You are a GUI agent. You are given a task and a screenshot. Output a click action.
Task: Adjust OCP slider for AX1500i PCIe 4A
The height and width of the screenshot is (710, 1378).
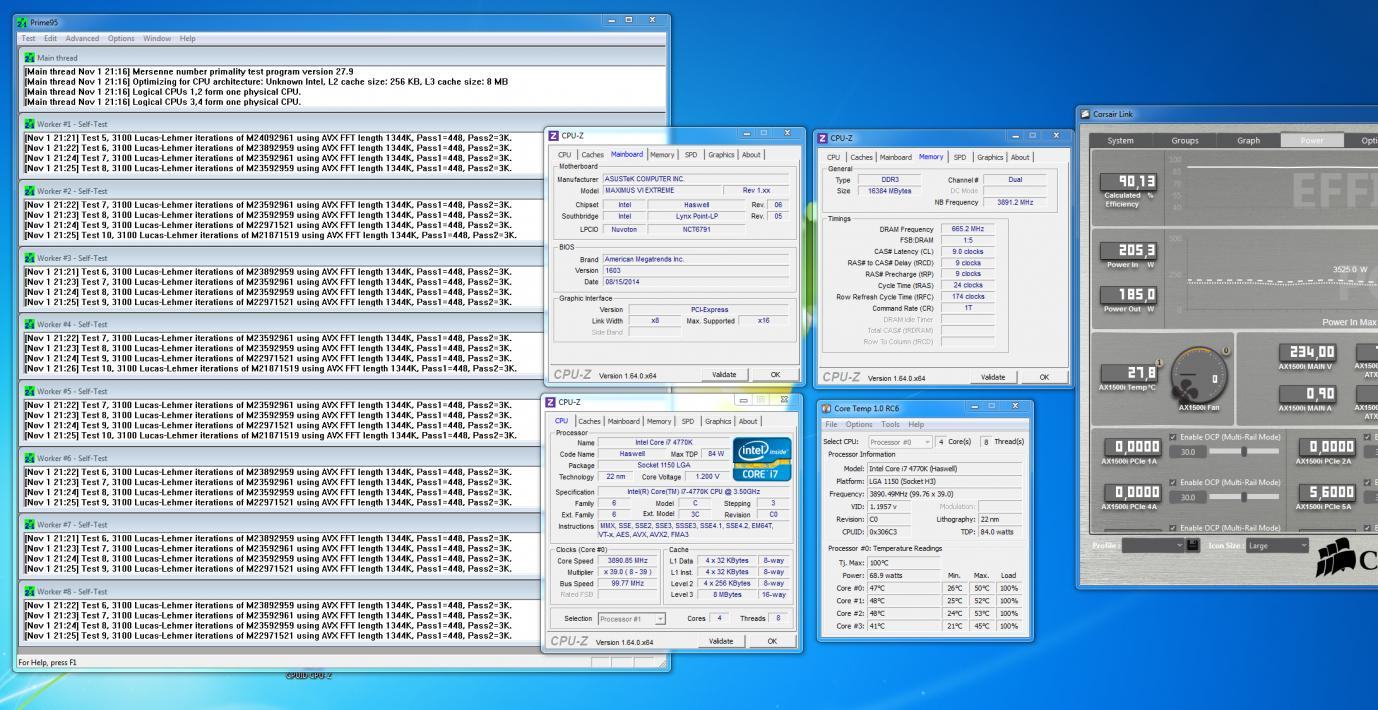[x=1243, y=496]
